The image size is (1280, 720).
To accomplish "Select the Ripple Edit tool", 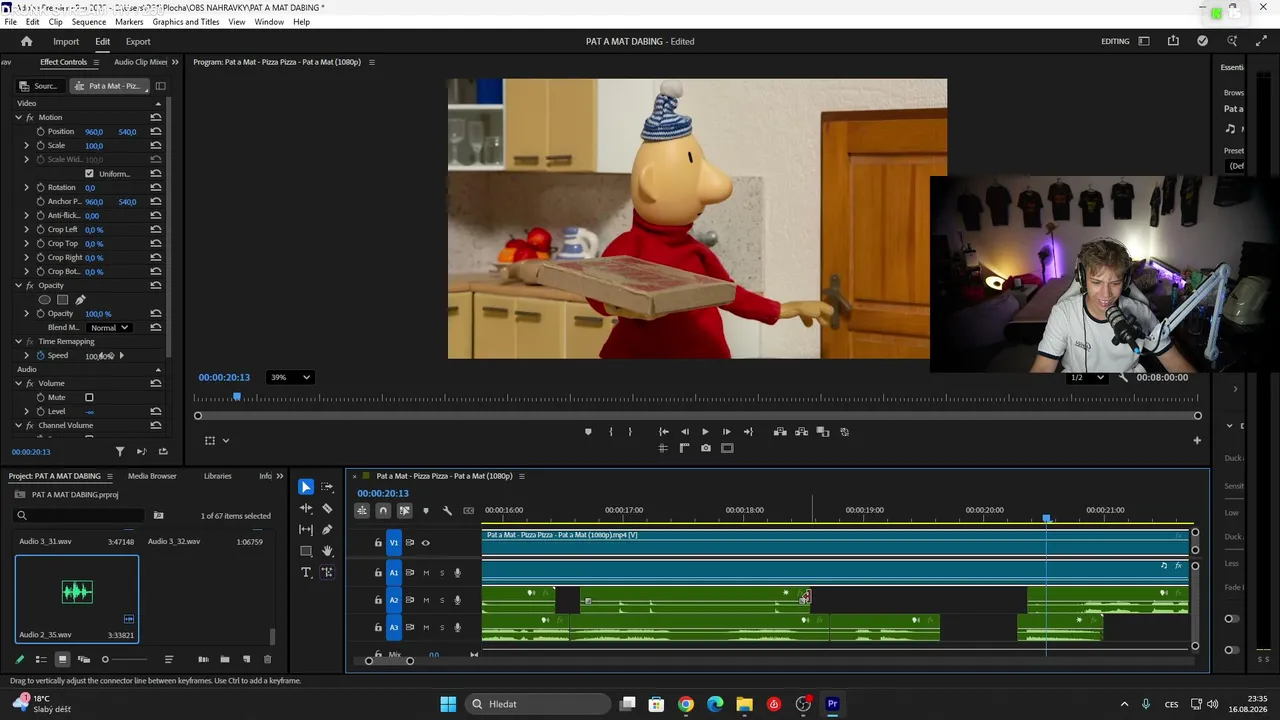I will coord(306,508).
